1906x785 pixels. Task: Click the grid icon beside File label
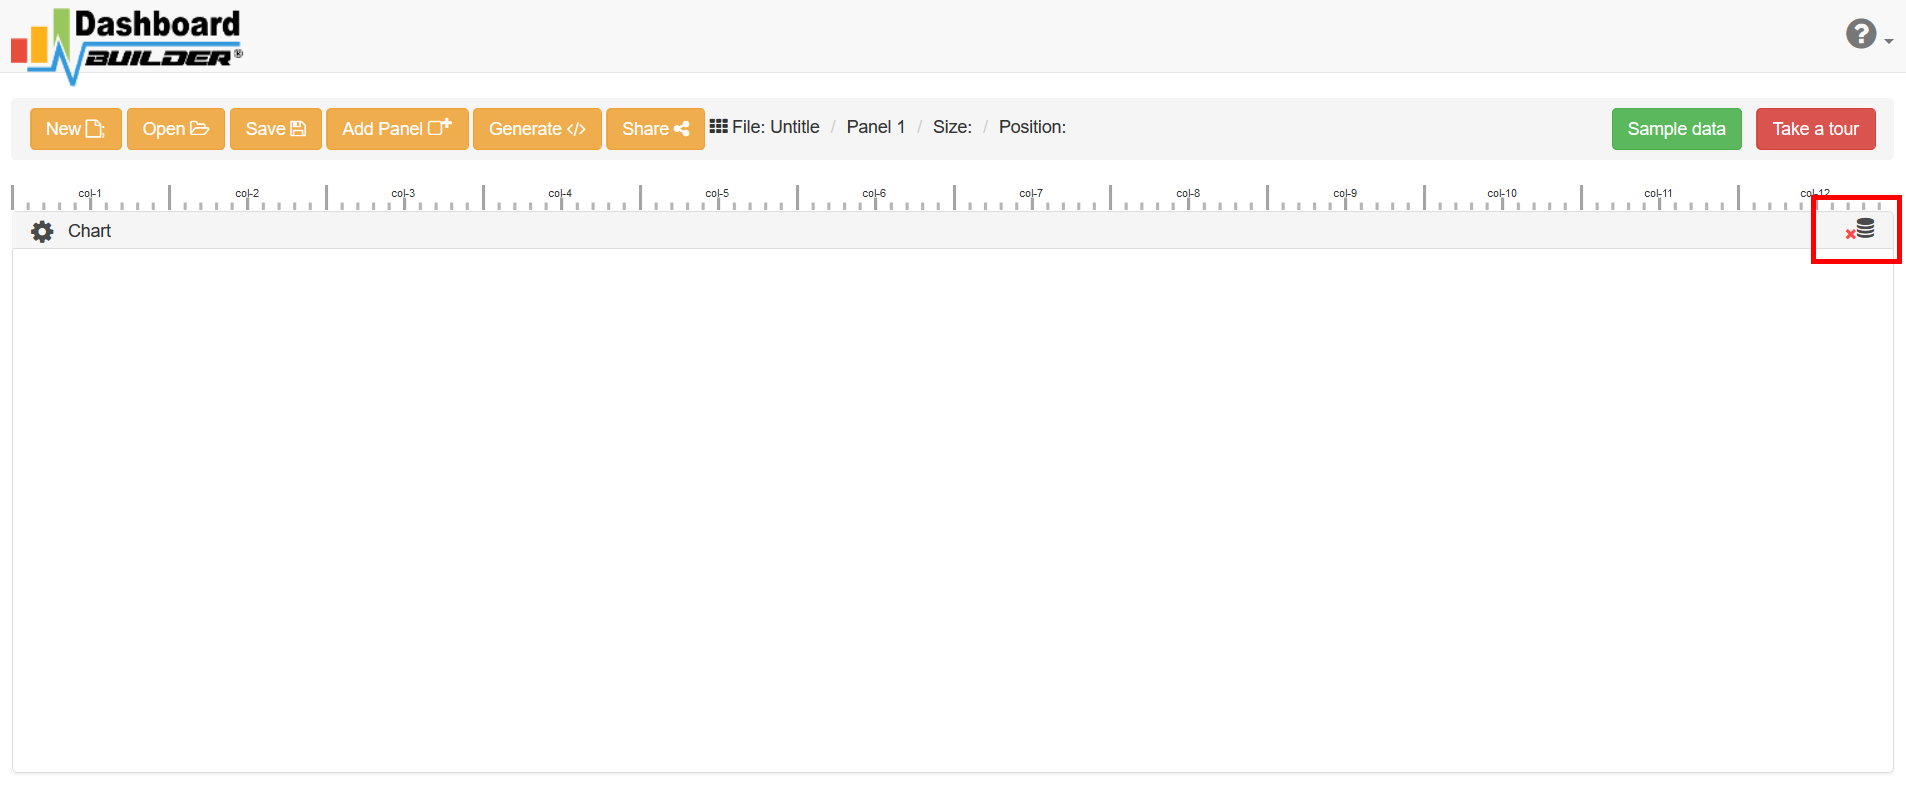pyautogui.click(x=718, y=127)
